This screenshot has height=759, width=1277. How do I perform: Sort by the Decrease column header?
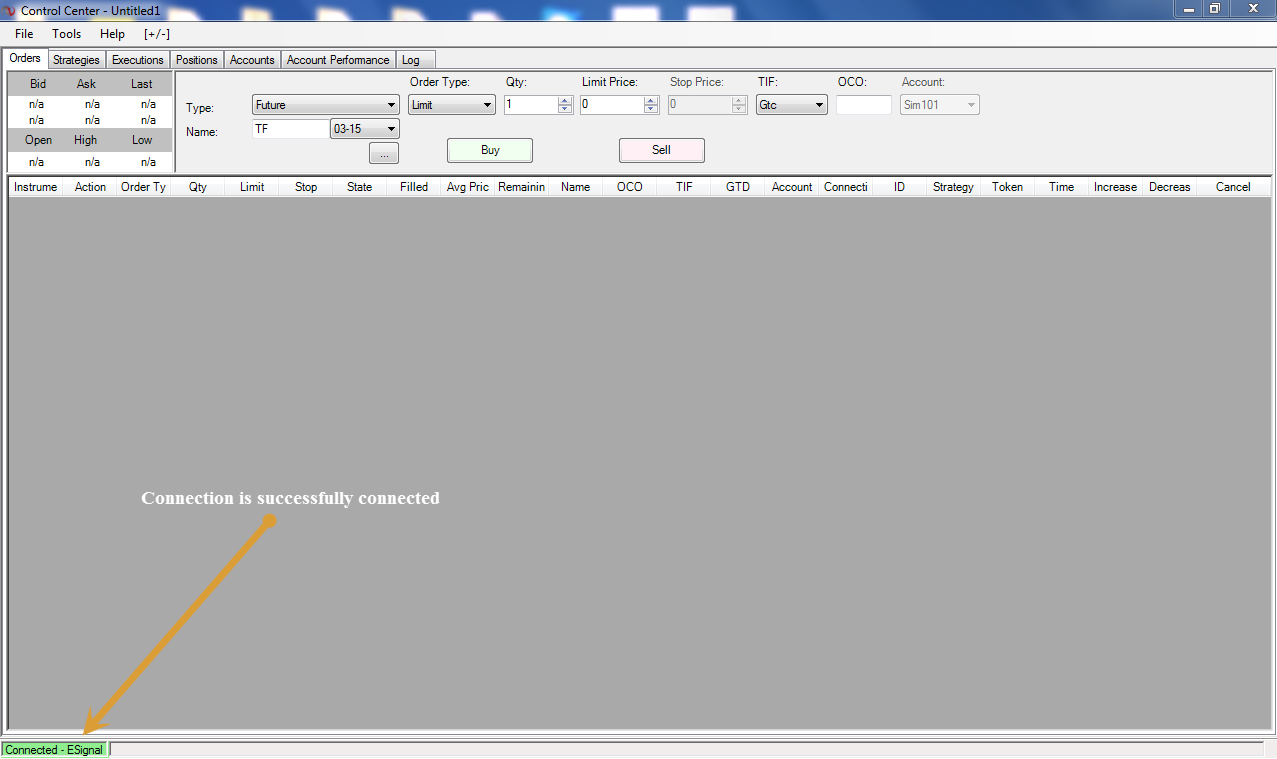click(x=1170, y=187)
